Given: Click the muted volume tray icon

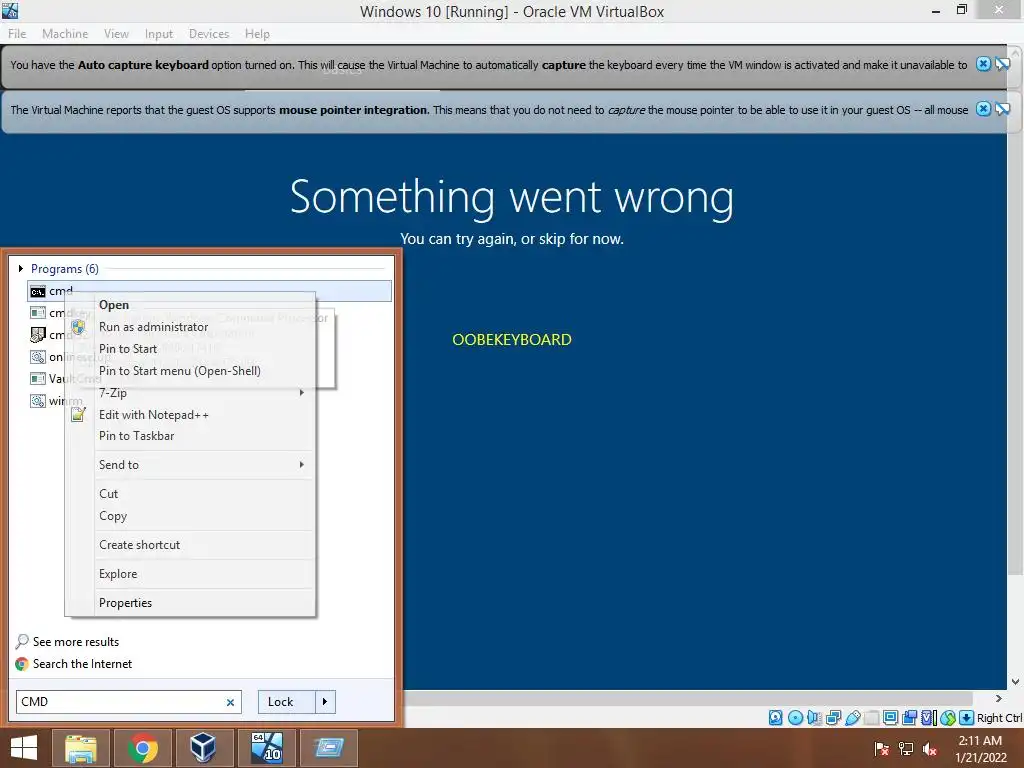Looking at the screenshot, I should tap(930, 749).
